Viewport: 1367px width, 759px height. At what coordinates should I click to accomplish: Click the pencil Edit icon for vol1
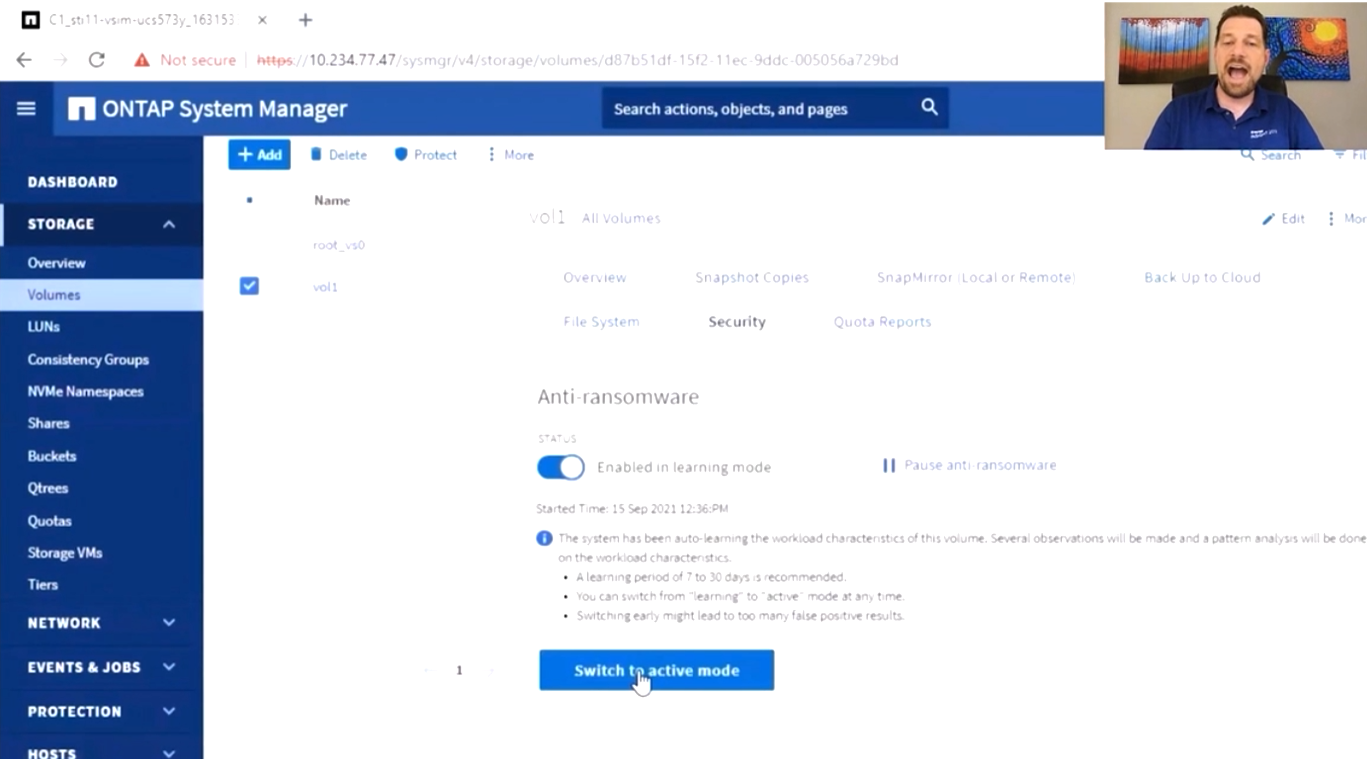[x=1269, y=218]
